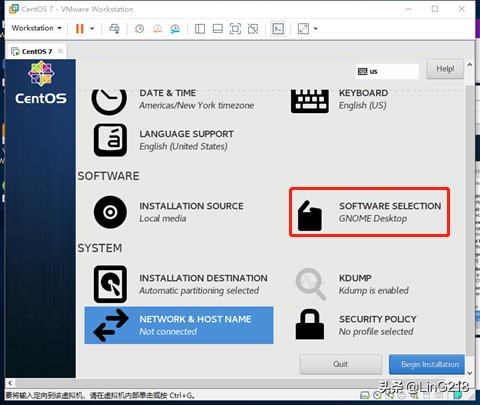Click the Help! button
480x405 pixels.
[445, 69]
